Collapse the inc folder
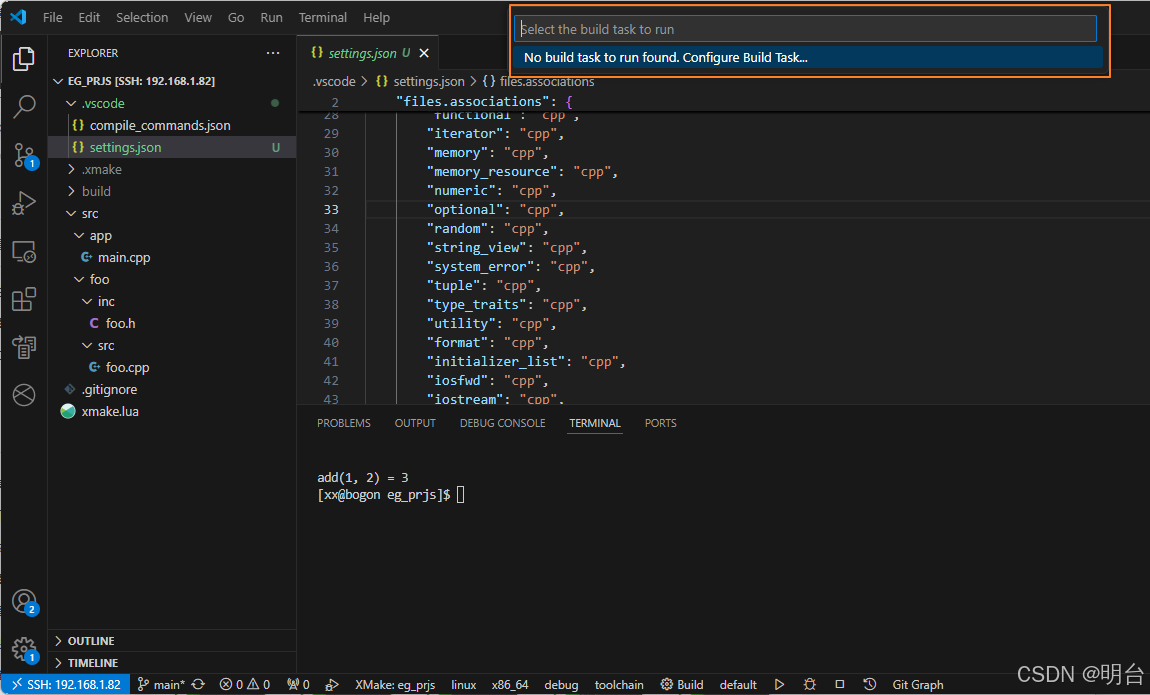This screenshot has width=1150, height=695. (x=172, y=301)
